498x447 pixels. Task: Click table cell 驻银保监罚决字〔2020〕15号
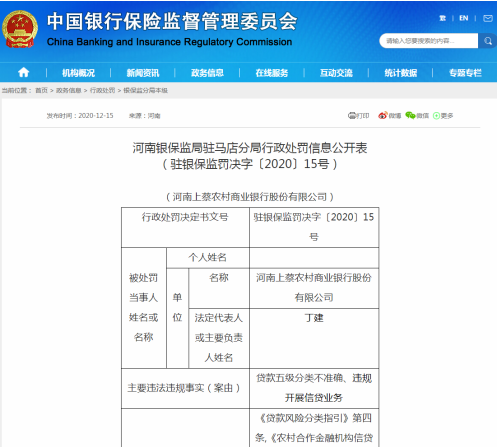(x=314, y=227)
